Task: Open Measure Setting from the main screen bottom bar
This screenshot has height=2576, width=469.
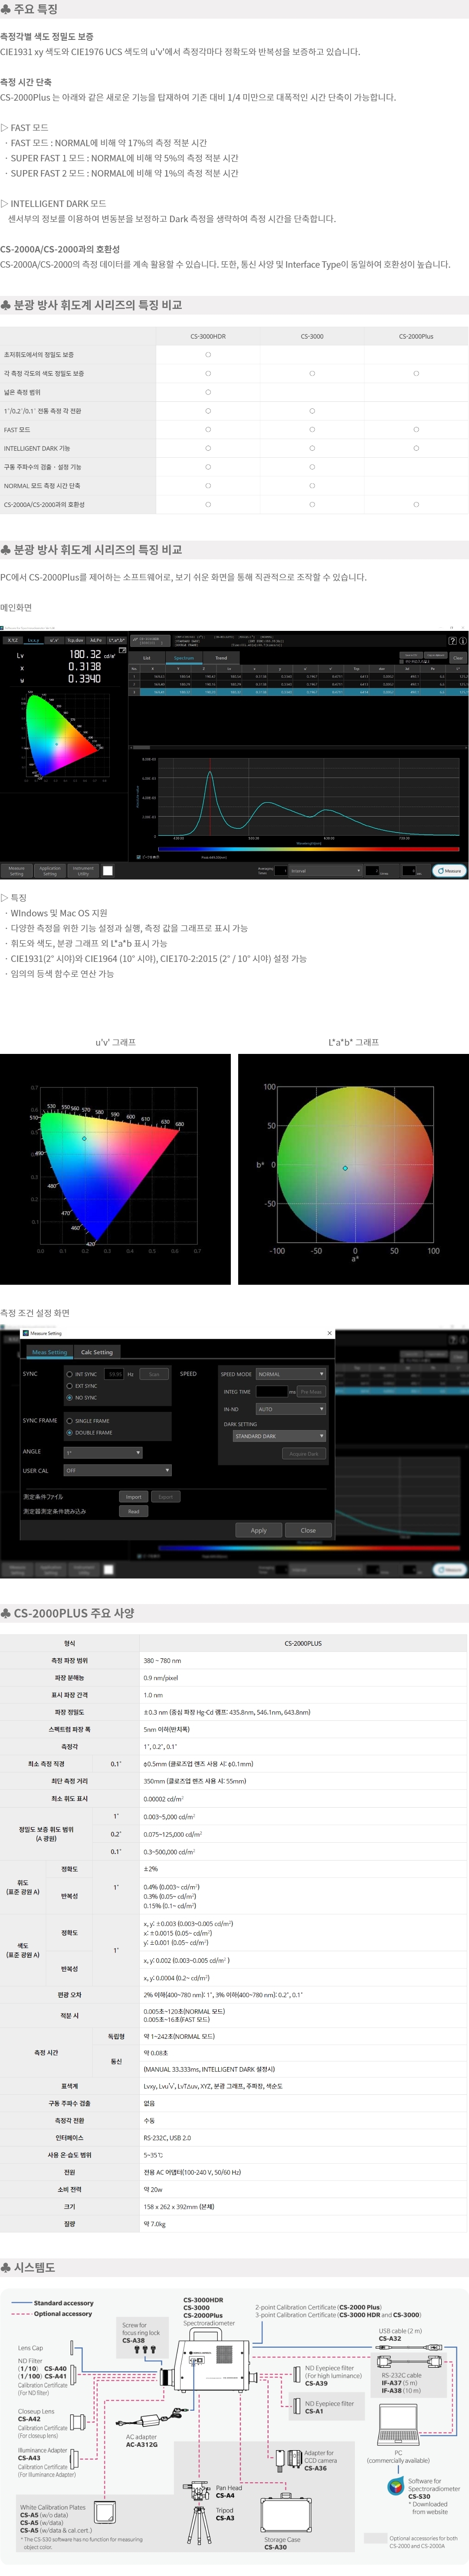Action: point(16,871)
